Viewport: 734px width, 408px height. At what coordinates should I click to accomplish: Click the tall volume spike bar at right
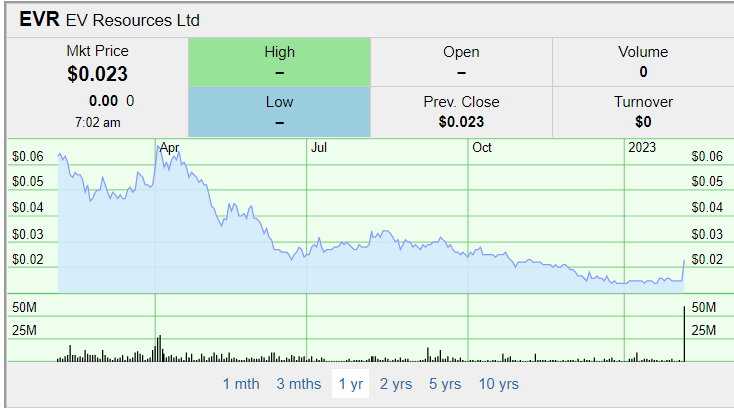(684, 333)
